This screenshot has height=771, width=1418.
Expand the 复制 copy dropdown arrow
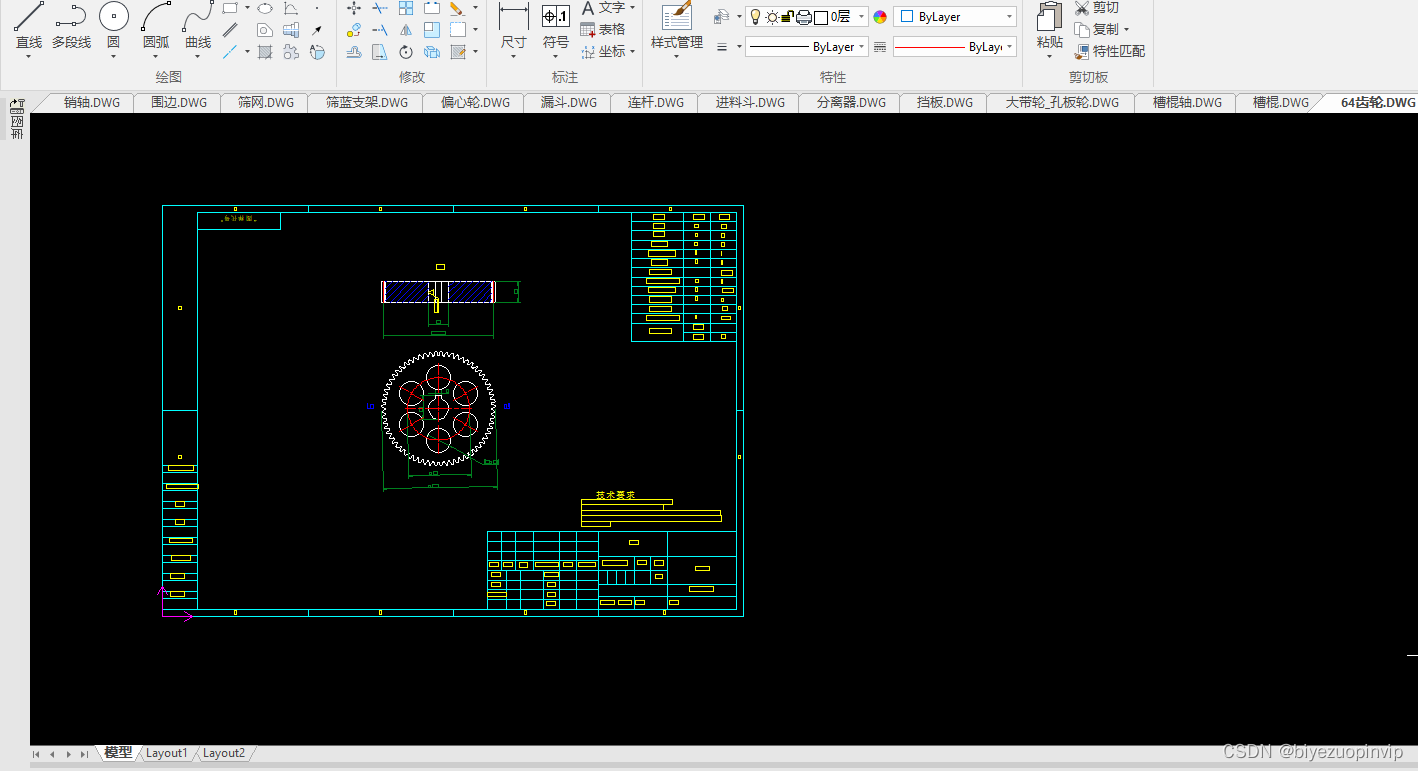coord(1126,30)
